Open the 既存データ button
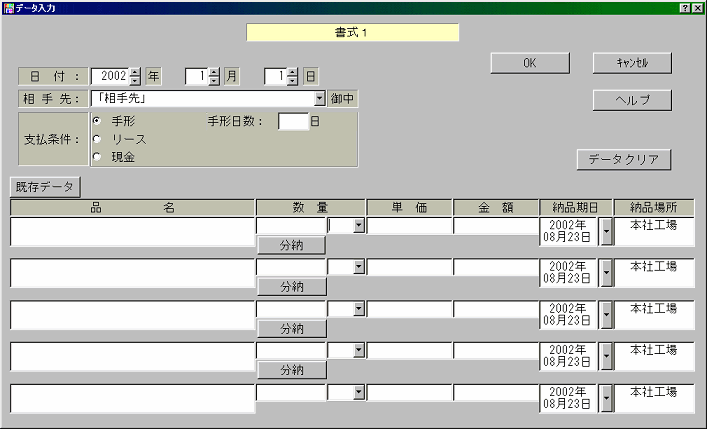 46,185
